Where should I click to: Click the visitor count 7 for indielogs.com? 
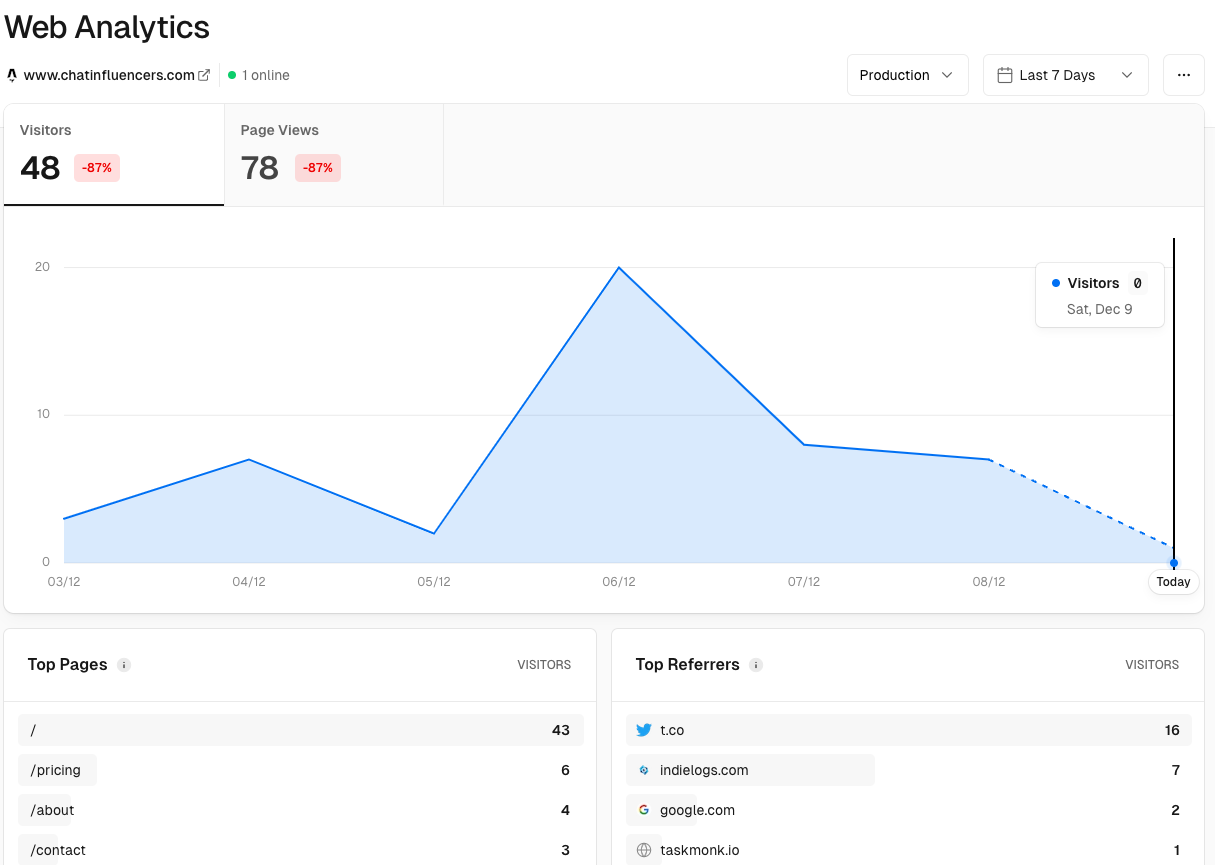pos(1176,770)
